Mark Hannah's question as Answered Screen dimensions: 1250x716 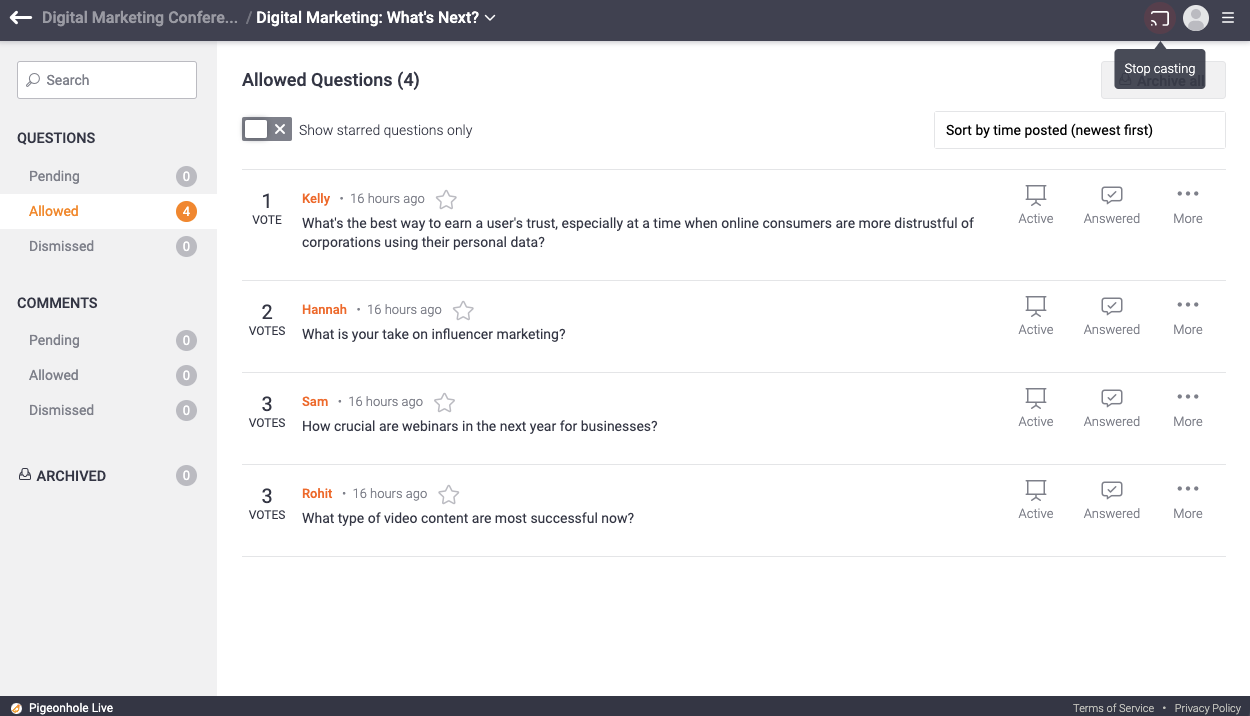pos(1111,315)
